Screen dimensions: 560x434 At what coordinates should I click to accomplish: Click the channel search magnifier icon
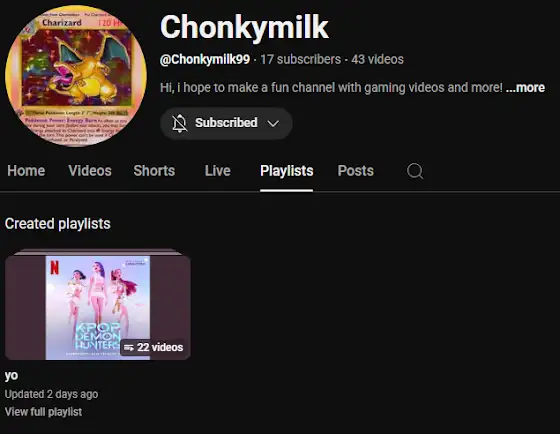point(415,171)
